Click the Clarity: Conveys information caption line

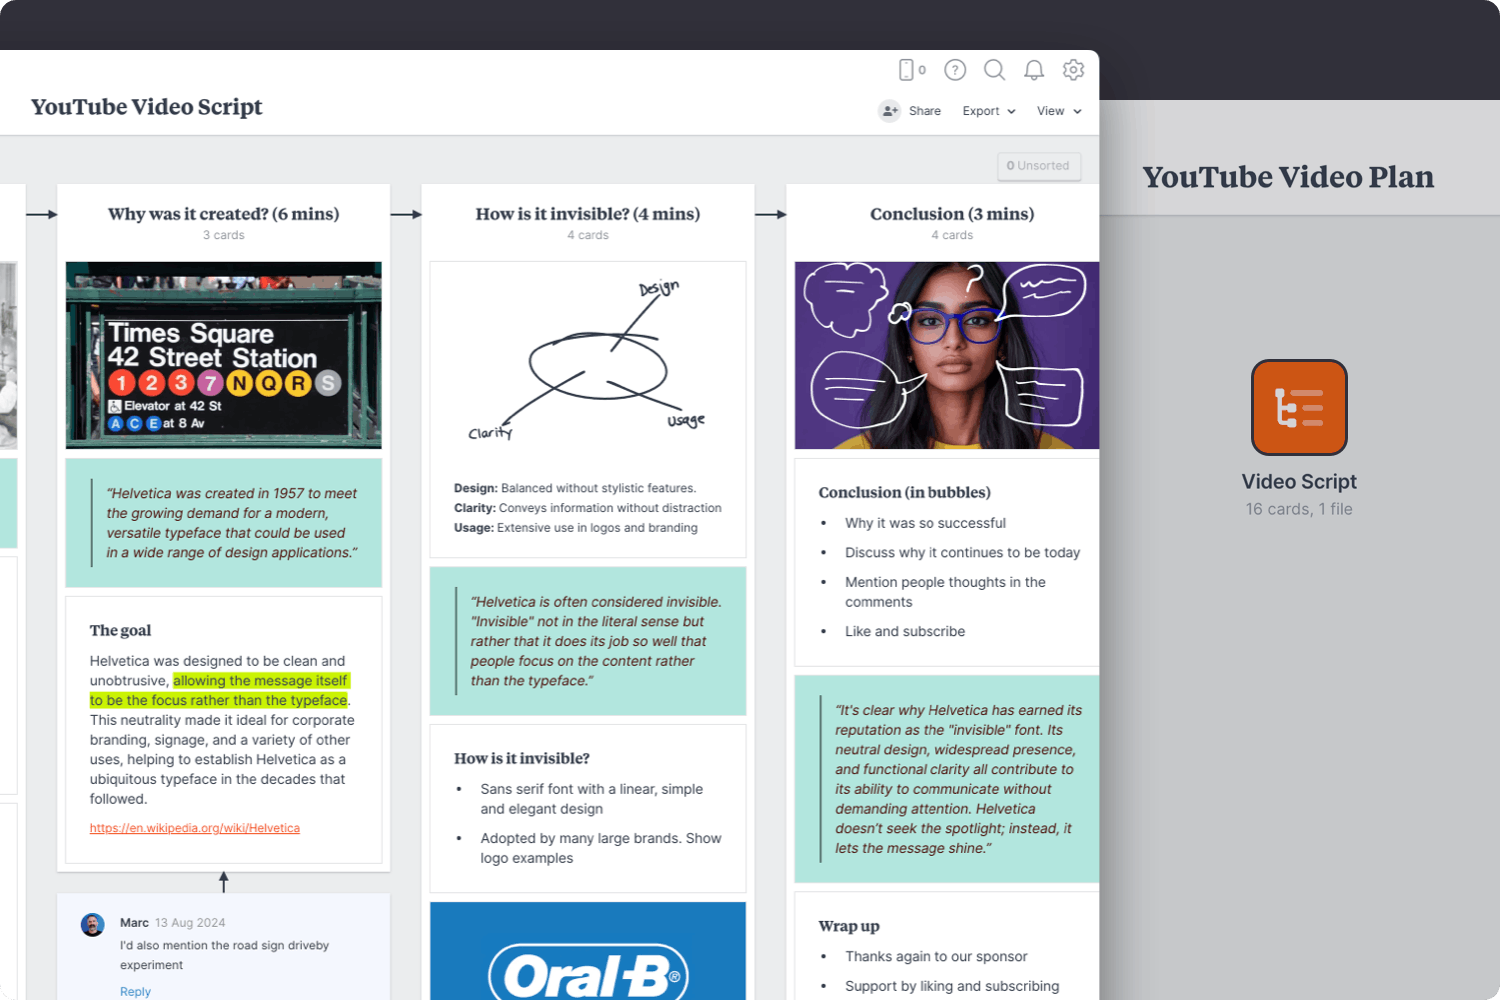point(588,508)
